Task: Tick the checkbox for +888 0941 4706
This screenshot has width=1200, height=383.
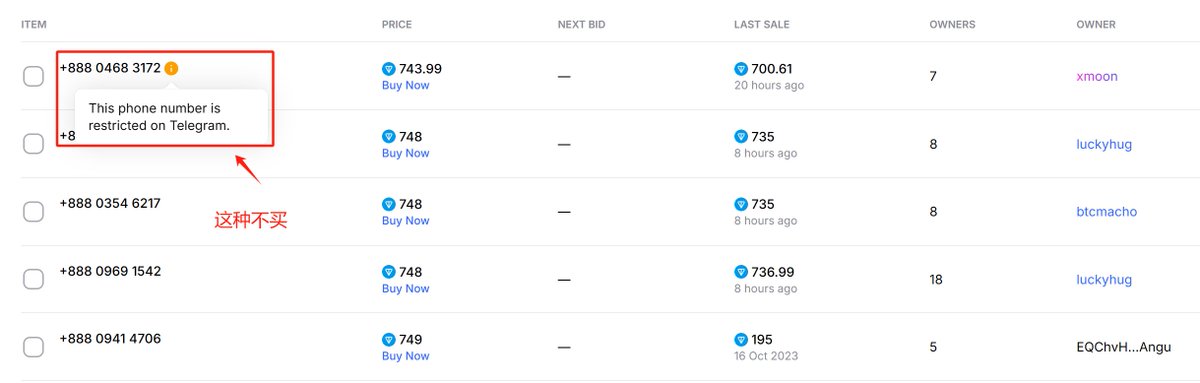Action: (x=33, y=347)
